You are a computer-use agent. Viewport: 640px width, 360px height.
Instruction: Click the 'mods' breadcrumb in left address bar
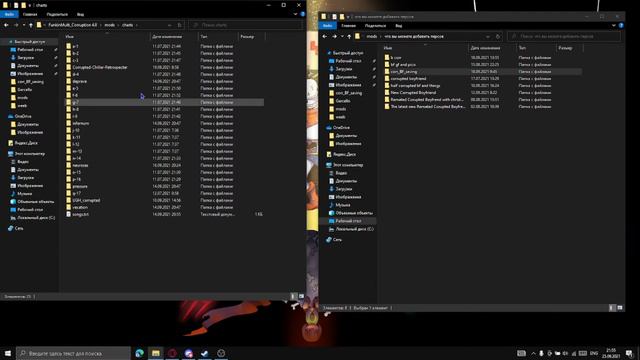109,25
